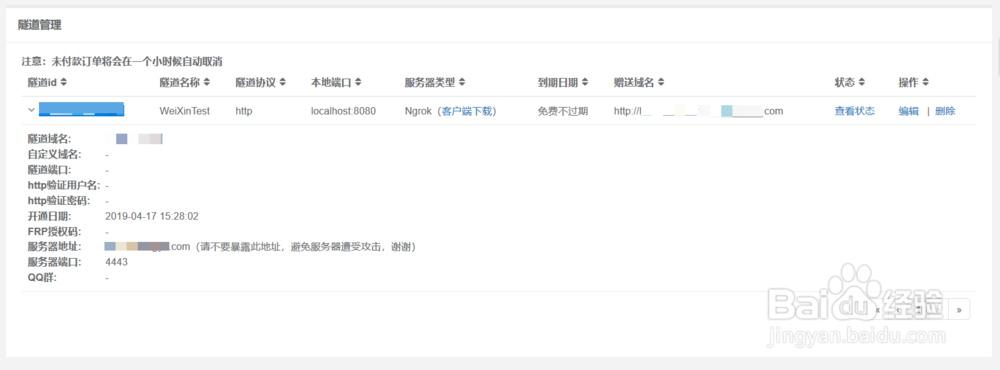Click the 服务器端口 label
Image resolution: width=1000 pixels, height=370 pixels.
(55, 262)
